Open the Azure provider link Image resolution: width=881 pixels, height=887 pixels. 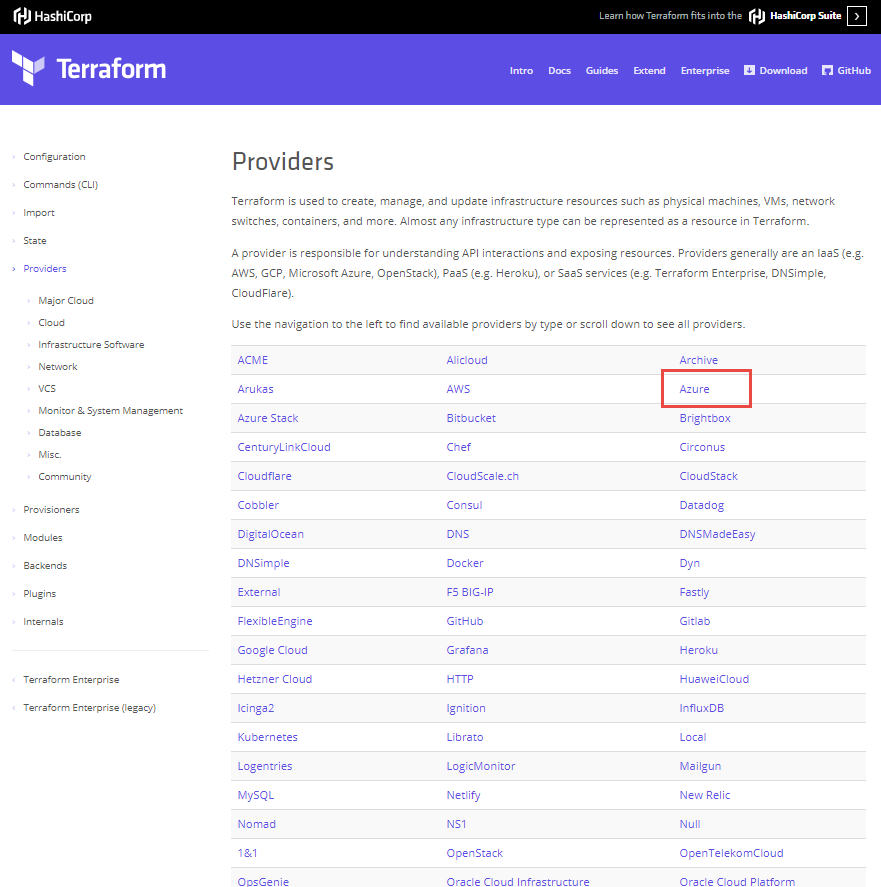click(x=694, y=389)
